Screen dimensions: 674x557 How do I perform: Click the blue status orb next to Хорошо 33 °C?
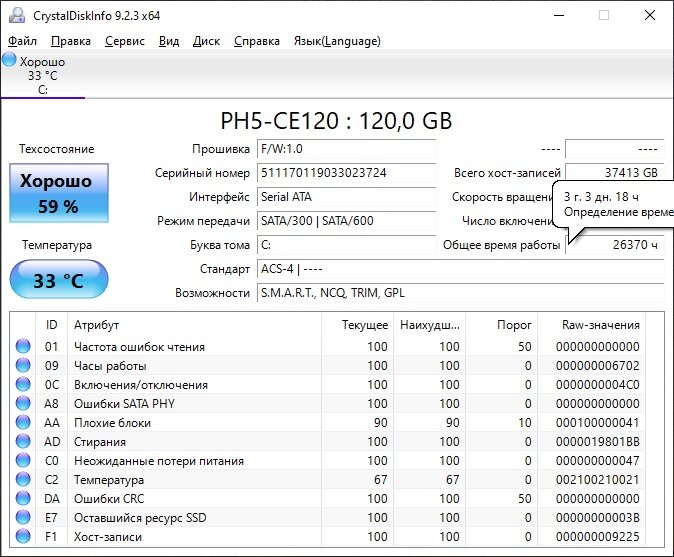tap(9, 59)
